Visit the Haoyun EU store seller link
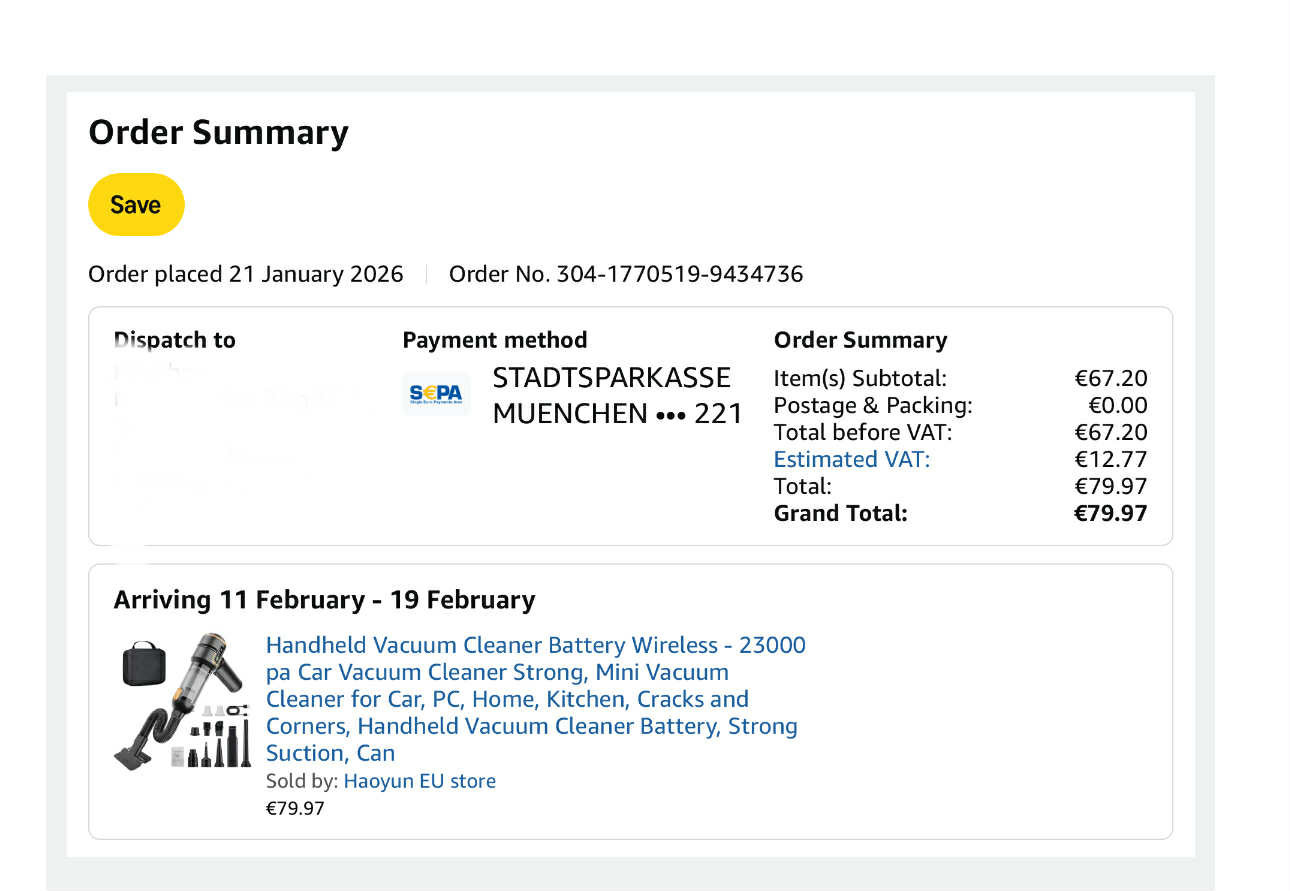This screenshot has width=1290, height=891. coord(420,781)
